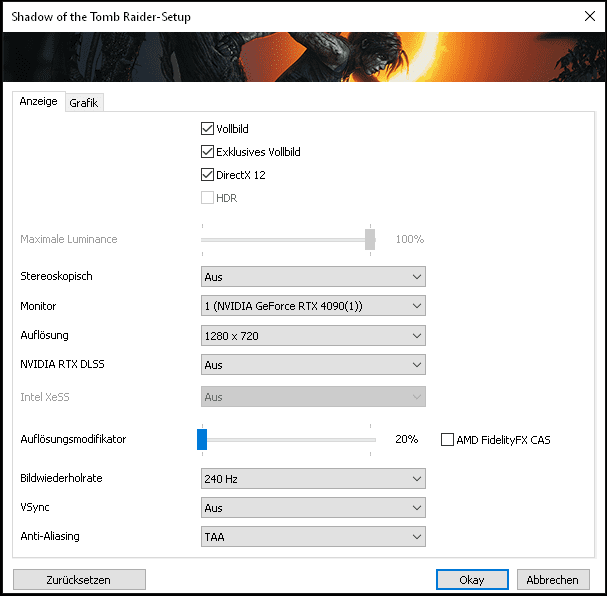Open the Bildwiederholrate dropdown

pos(313,479)
